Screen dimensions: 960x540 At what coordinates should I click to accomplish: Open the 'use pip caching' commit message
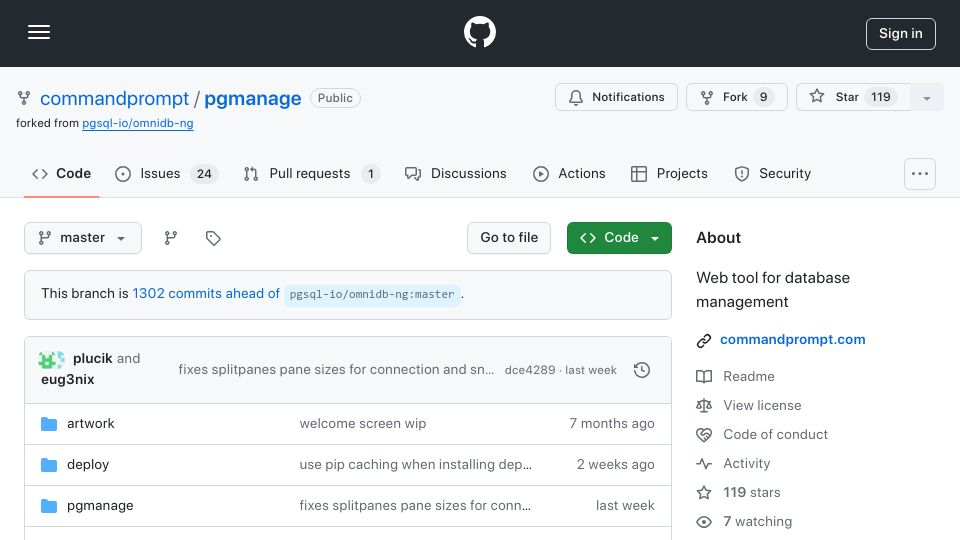point(415,465)
